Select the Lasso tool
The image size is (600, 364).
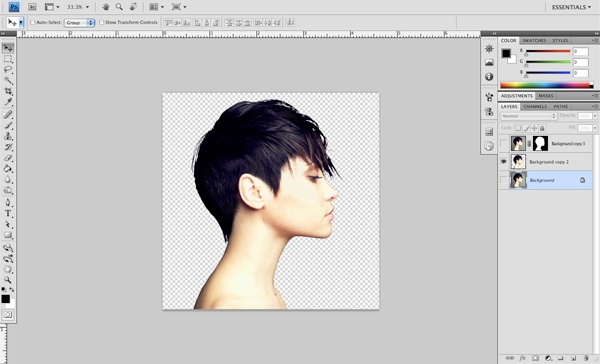pyautogui.click(x=8, y=70)
